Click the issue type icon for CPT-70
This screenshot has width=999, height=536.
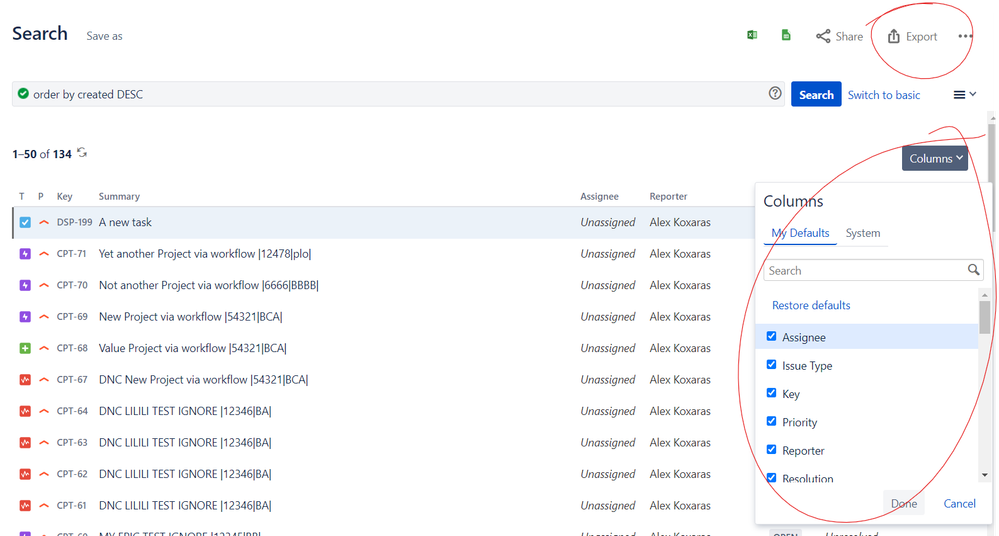25,285
